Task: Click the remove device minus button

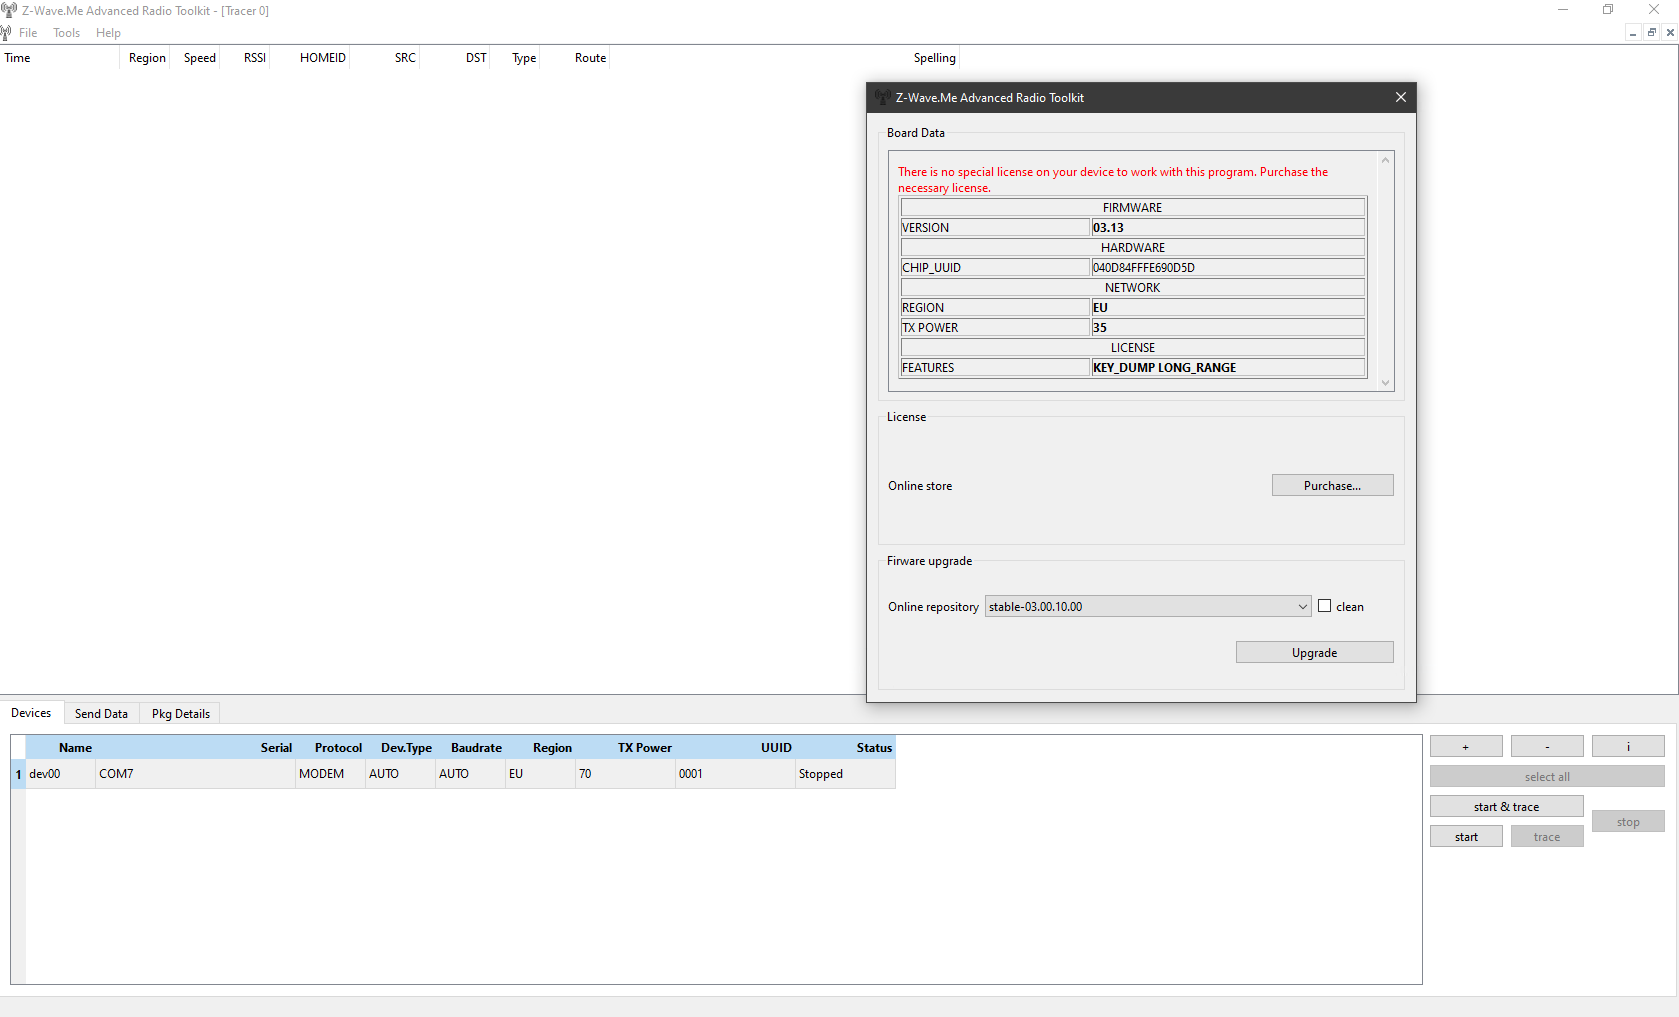Action: (x=1546, y=747)
